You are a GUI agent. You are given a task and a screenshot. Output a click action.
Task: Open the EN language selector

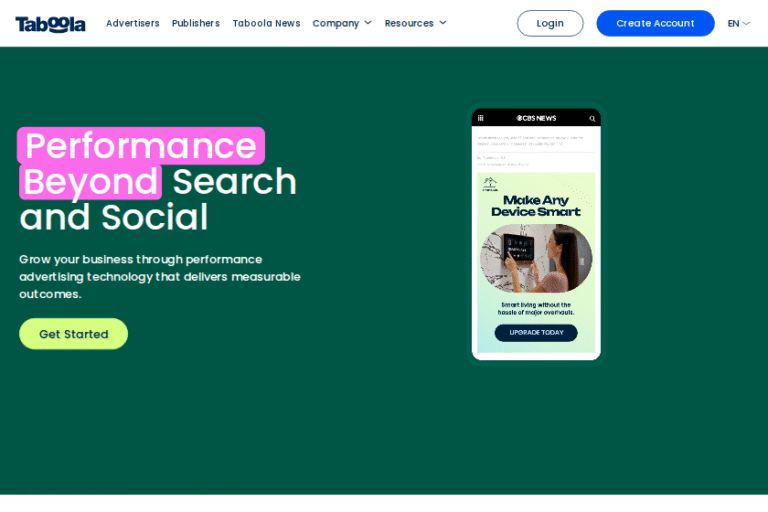pos(739,23)
